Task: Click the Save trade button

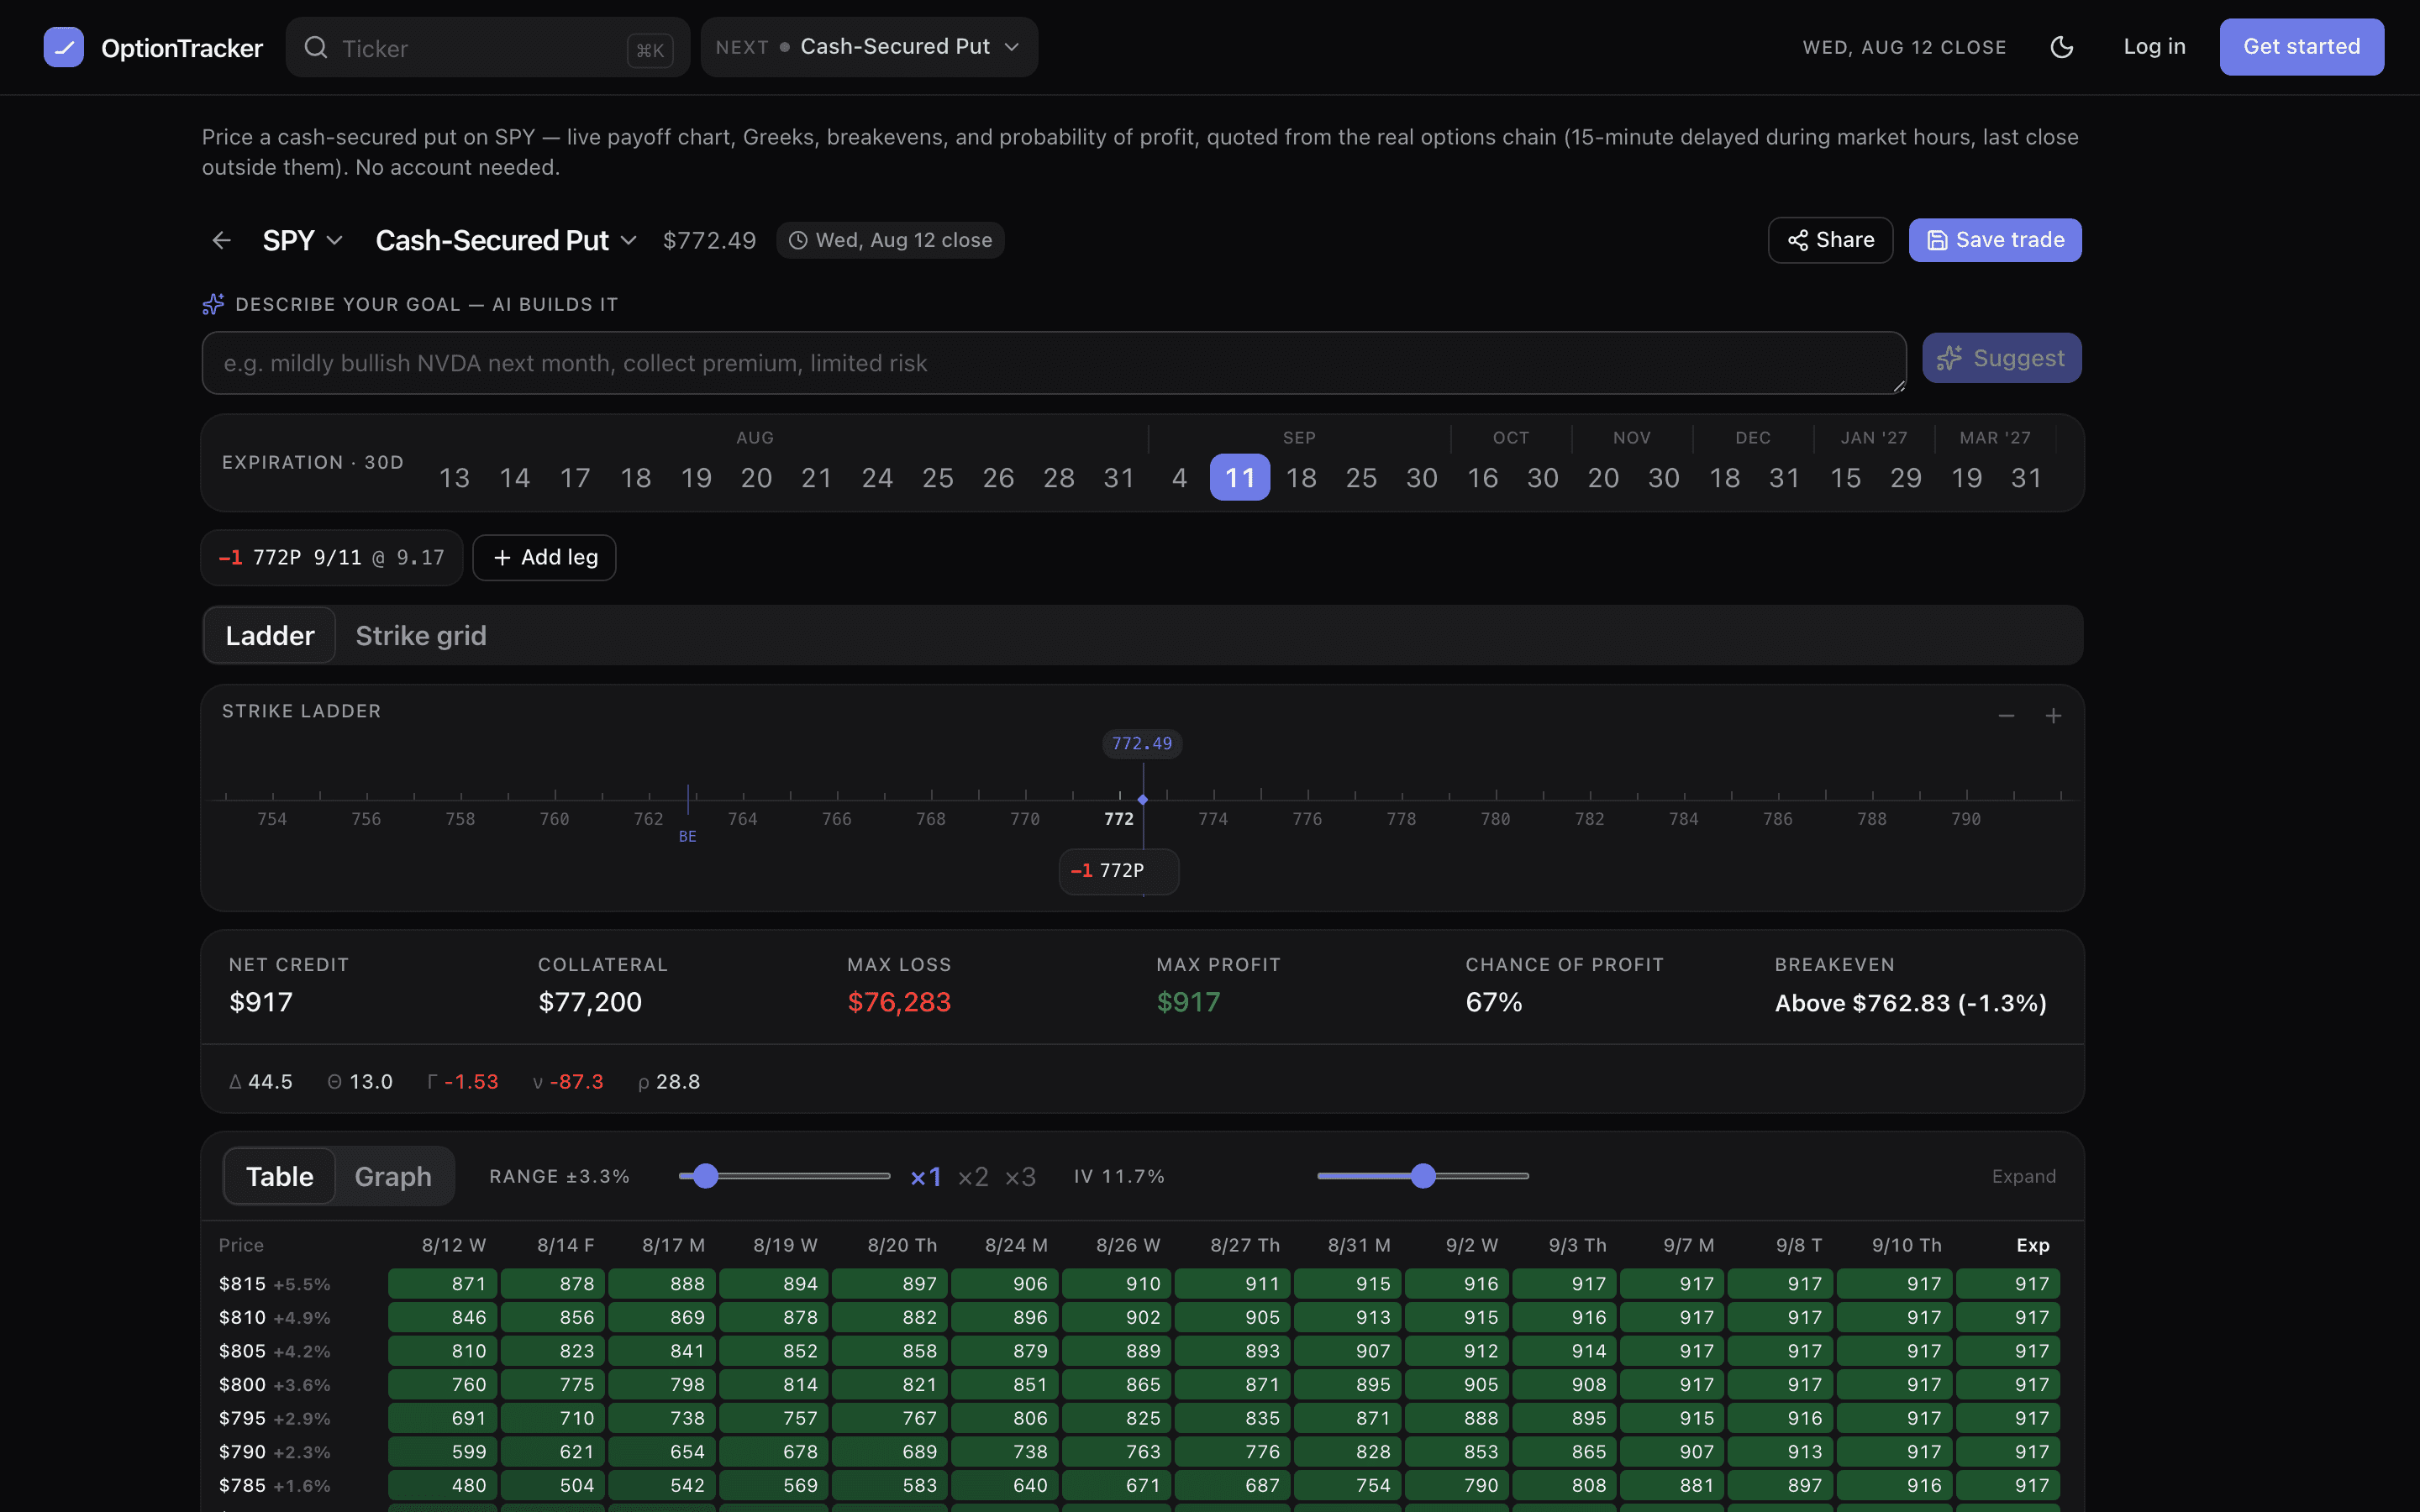Action: (1995, 240)
